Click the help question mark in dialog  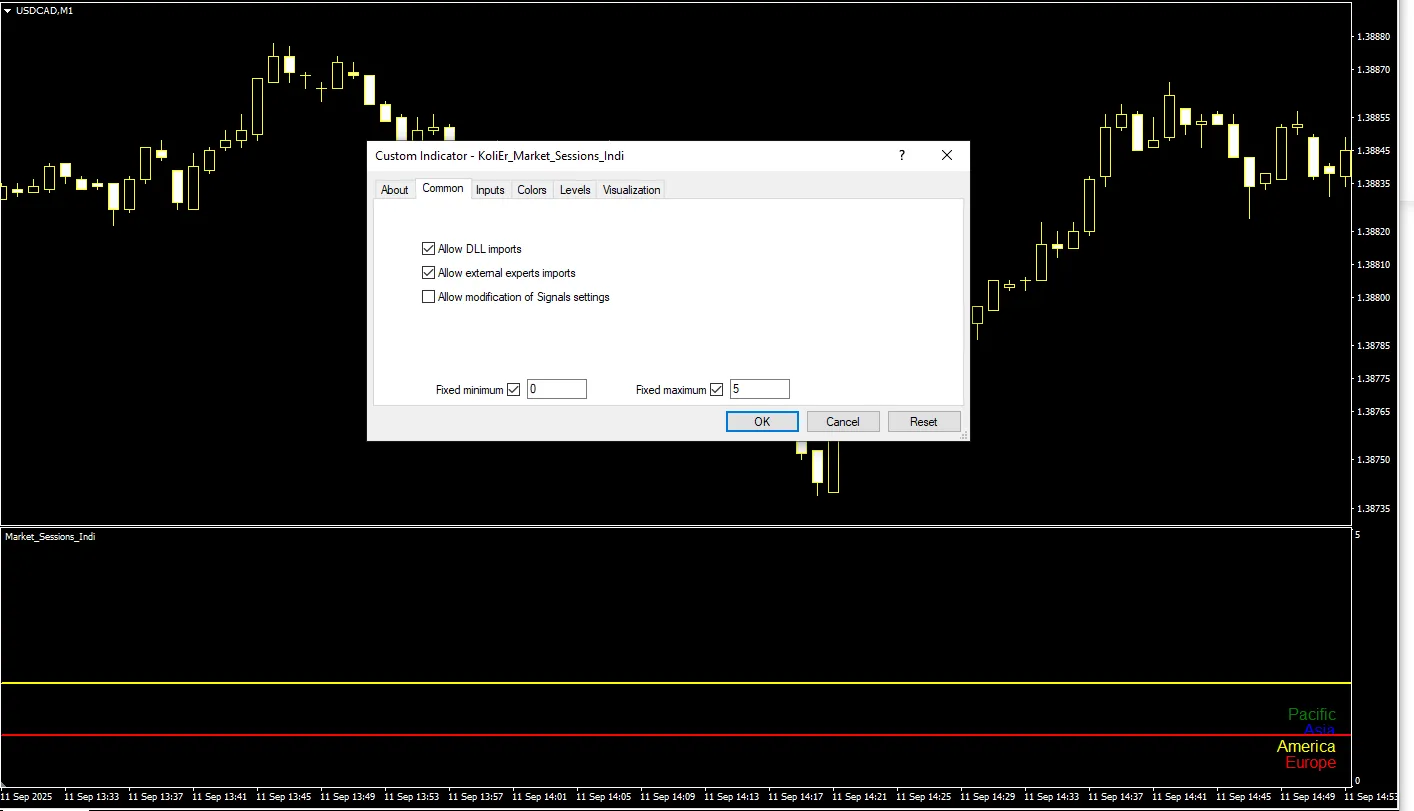coord(901,155)
